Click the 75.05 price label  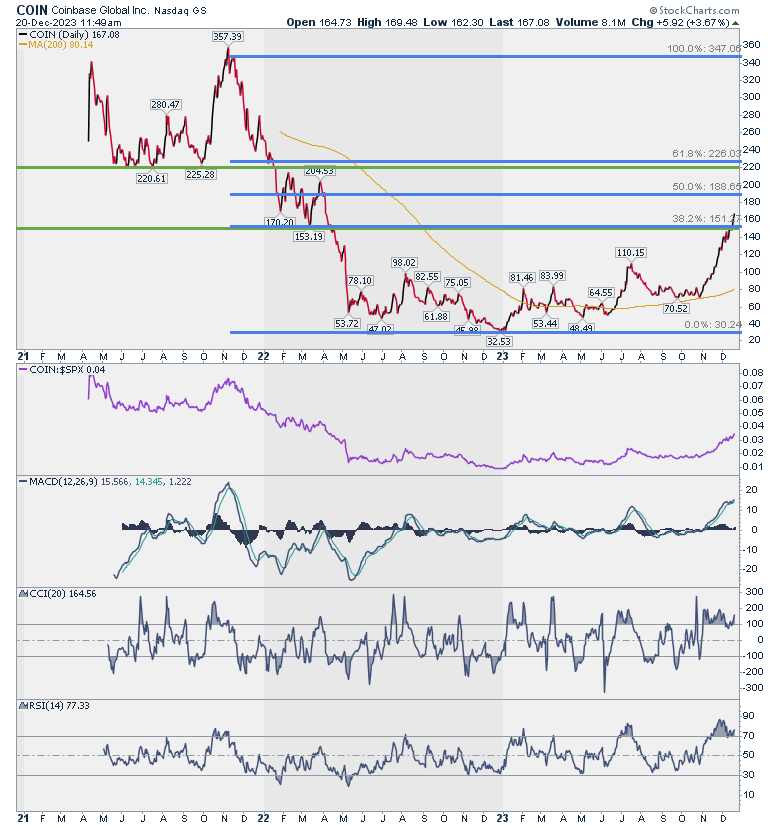coord(456,283)
